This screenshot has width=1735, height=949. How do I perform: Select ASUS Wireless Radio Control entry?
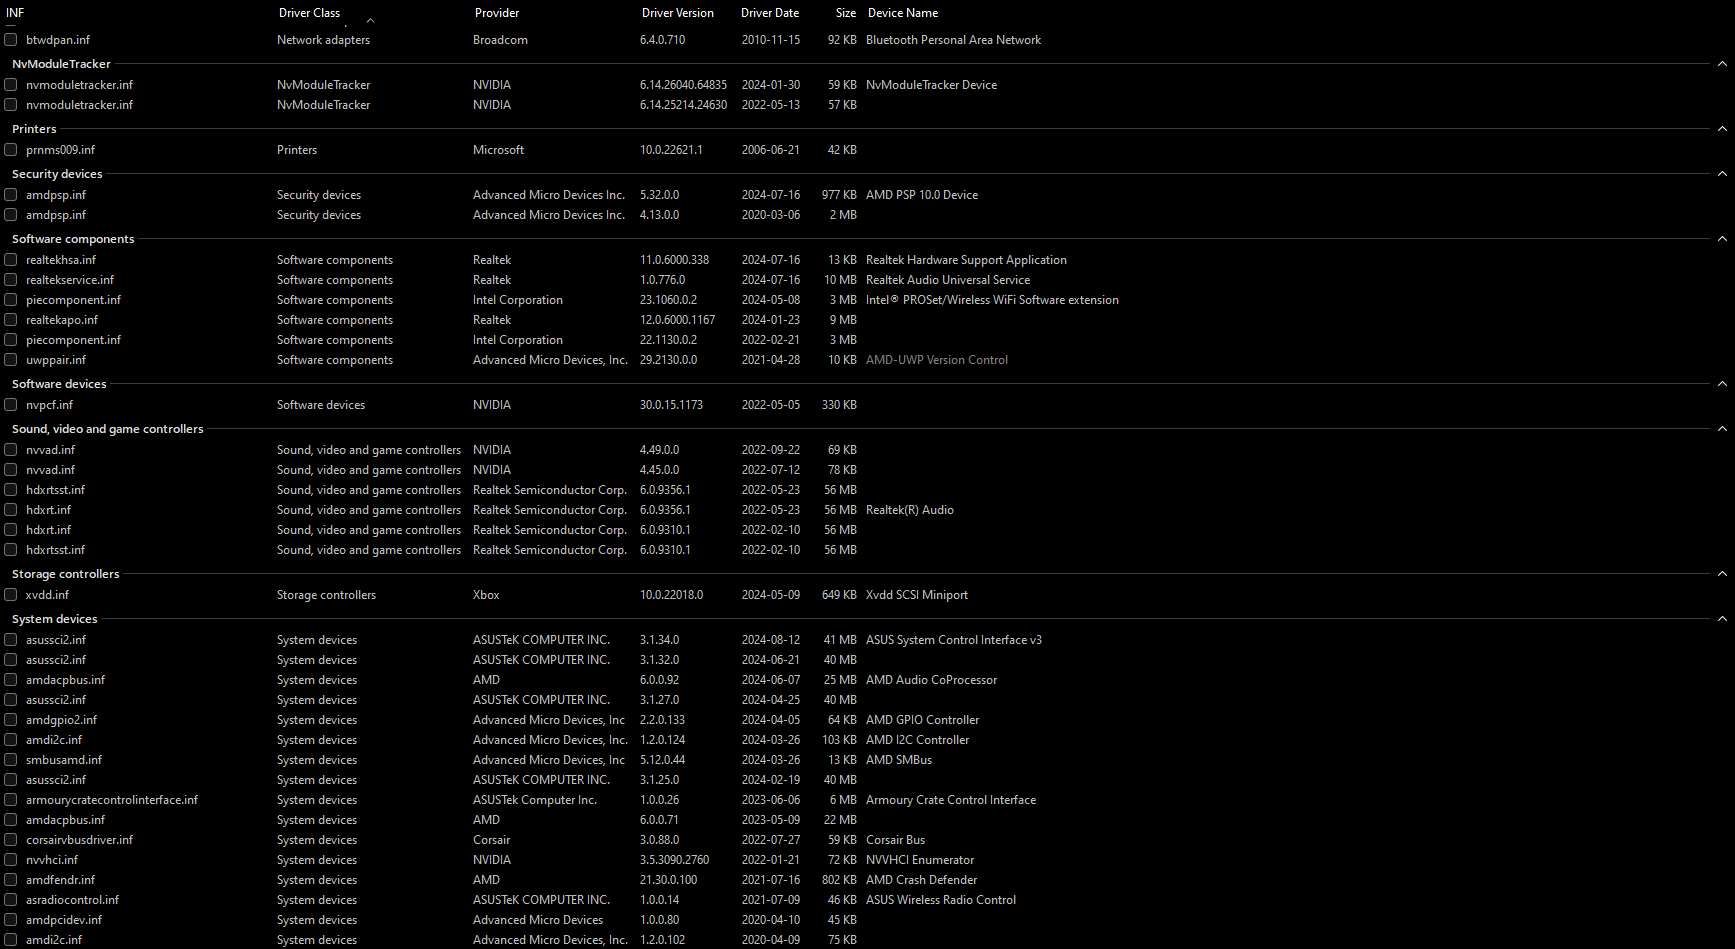[x=941, y=900]
